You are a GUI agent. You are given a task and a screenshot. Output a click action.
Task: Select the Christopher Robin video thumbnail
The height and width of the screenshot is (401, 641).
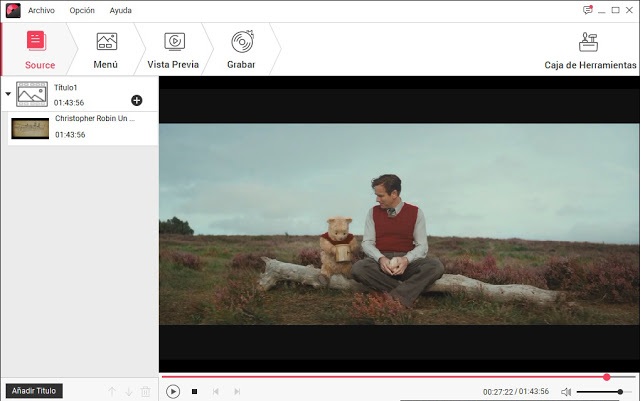(30, 128)
